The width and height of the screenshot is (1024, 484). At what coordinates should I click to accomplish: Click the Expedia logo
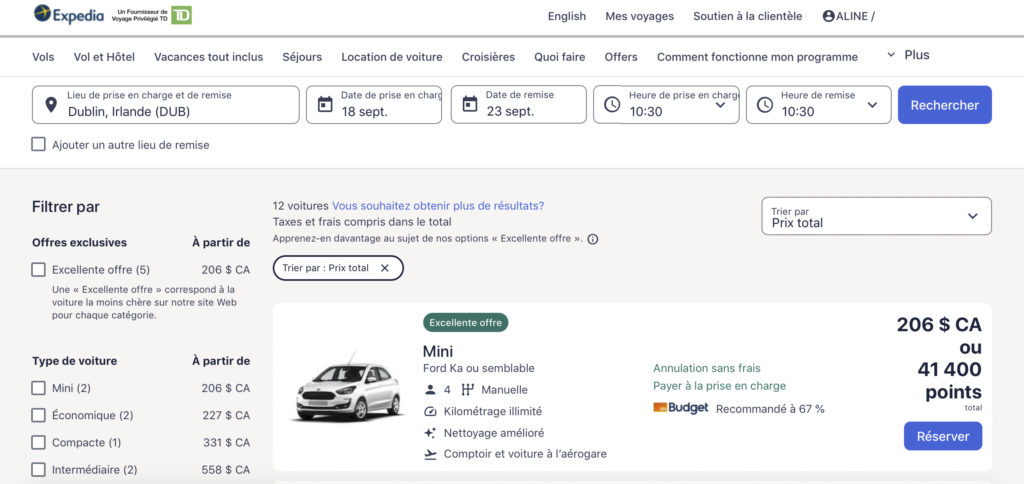click(70, 15)
